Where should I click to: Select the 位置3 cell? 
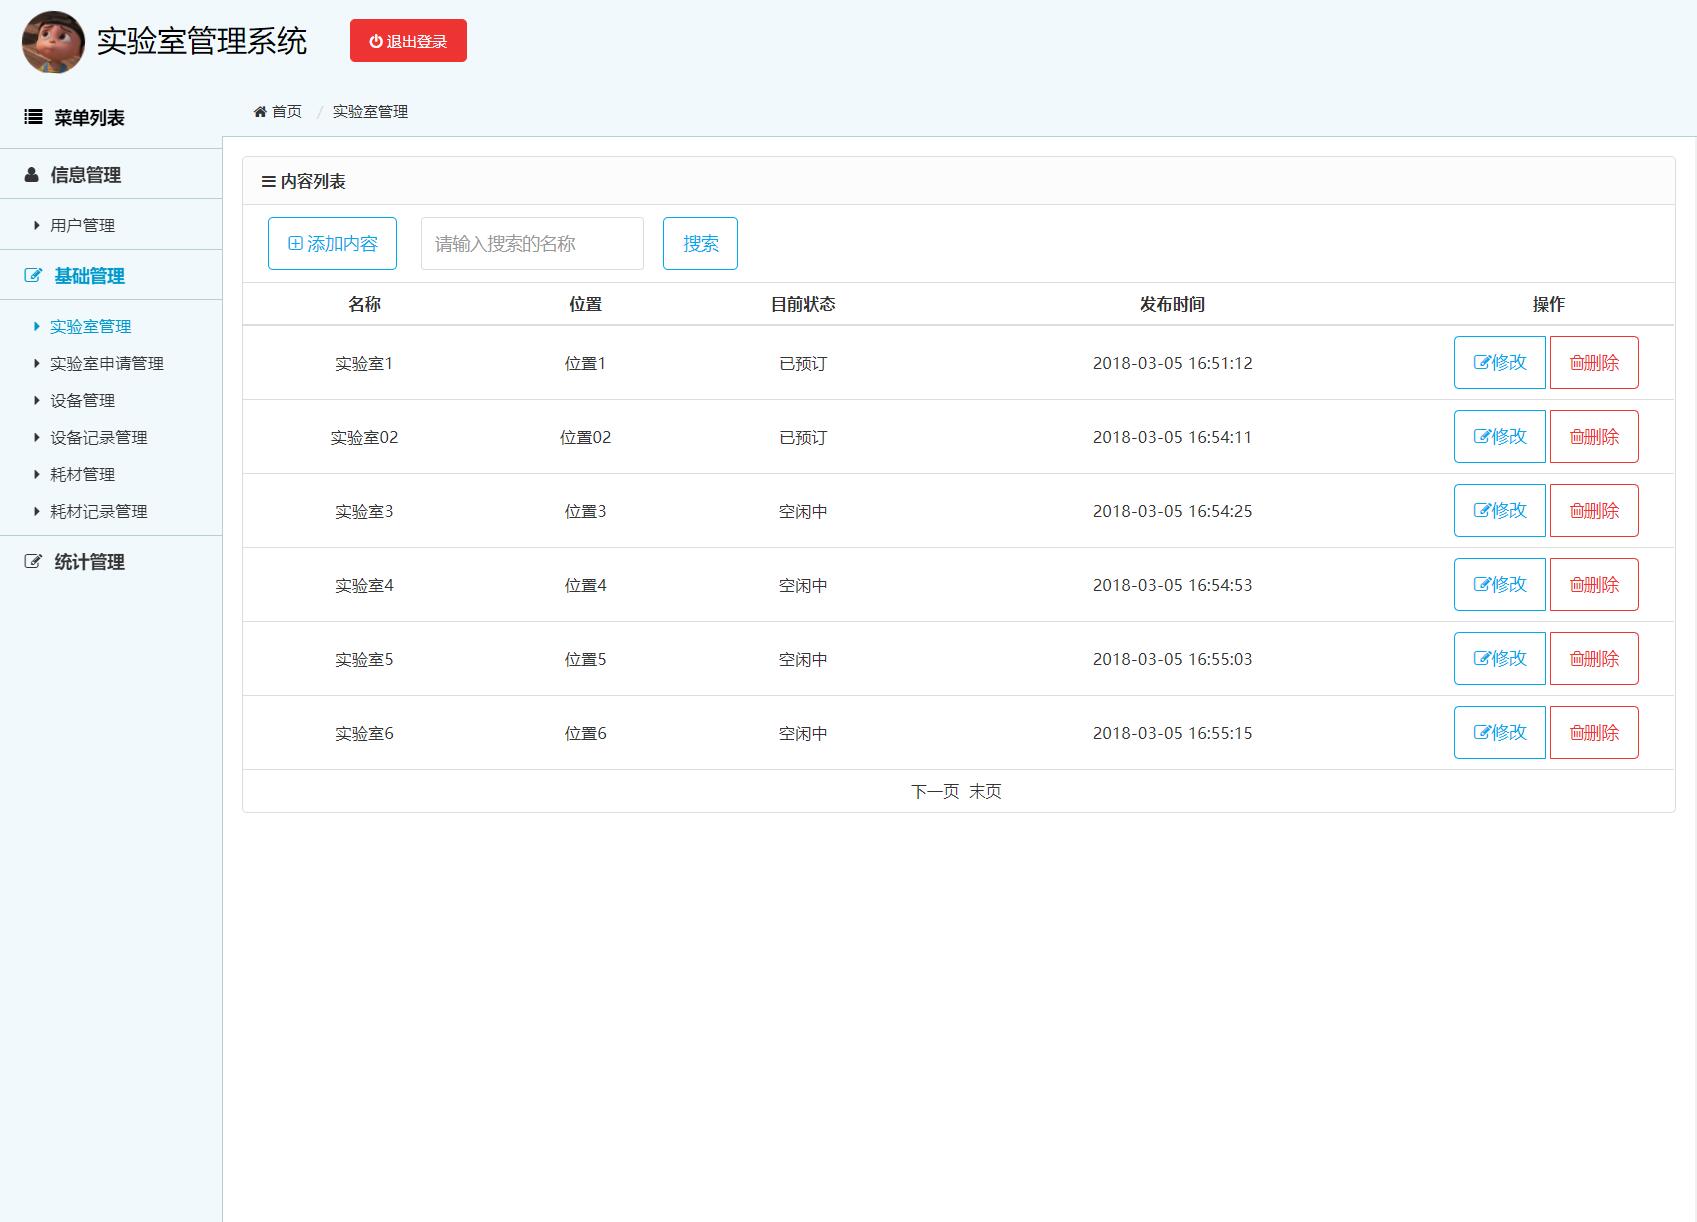click(x=585, y=511)
